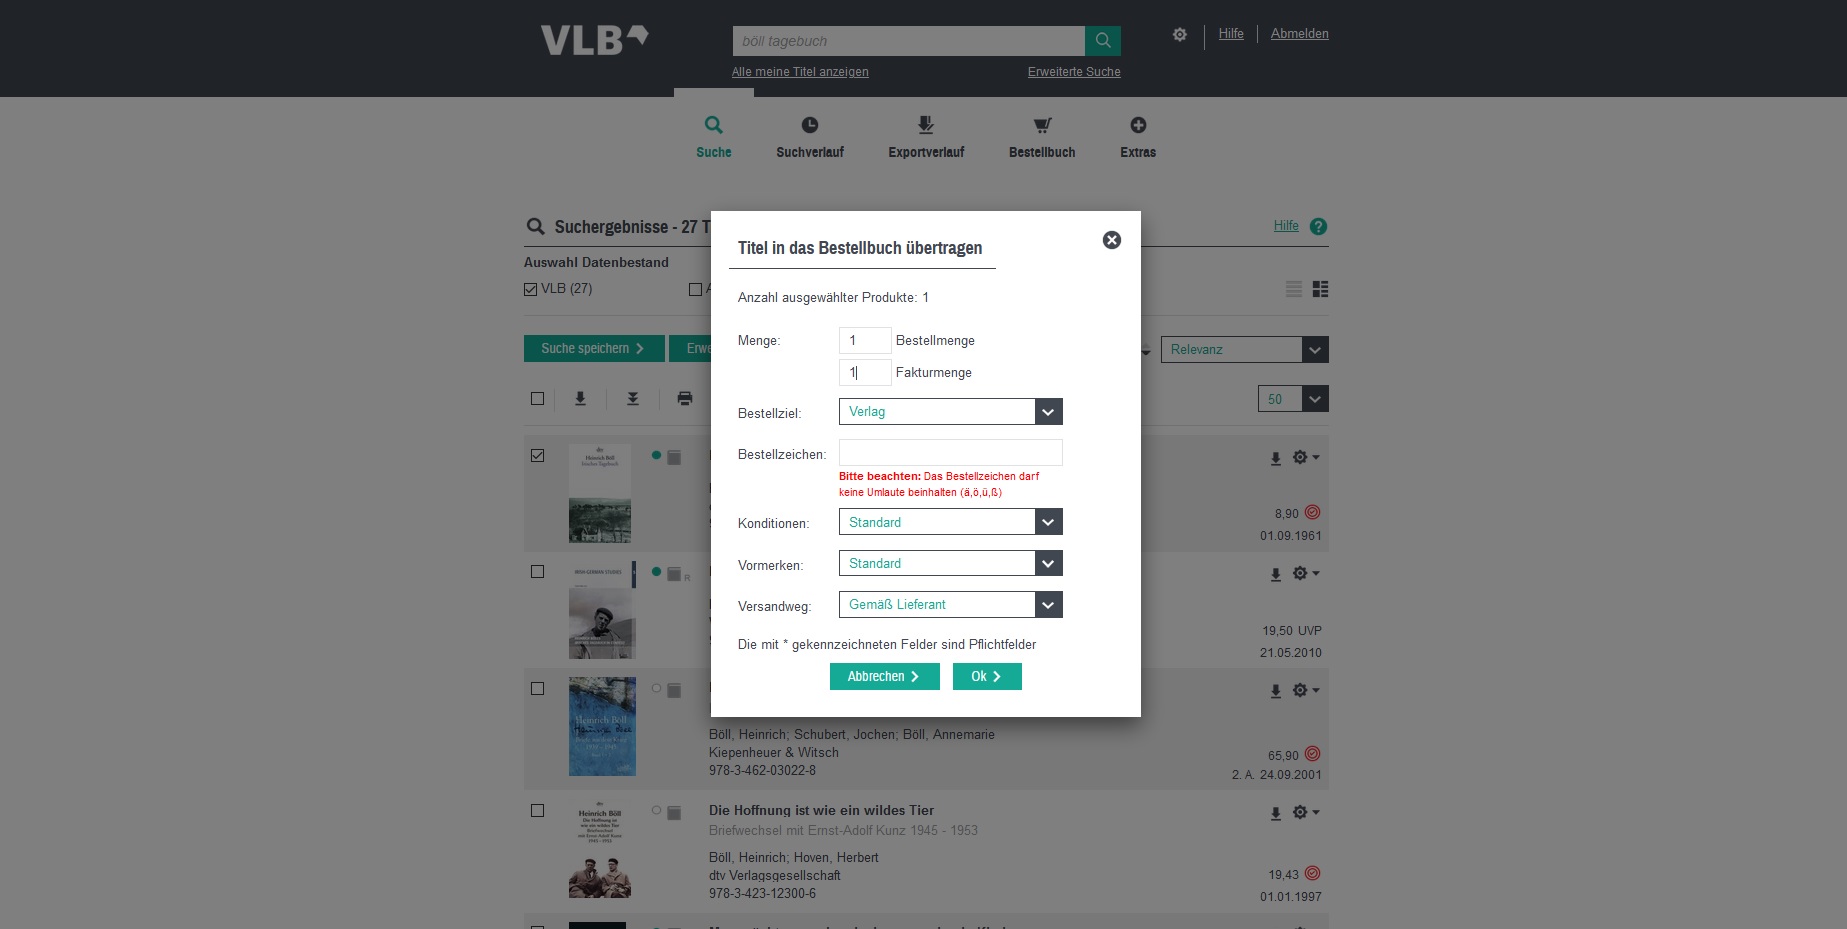Click the print icon in results toolbar
This screenshot has height=929, width=1847.
[x=685, y=399]
